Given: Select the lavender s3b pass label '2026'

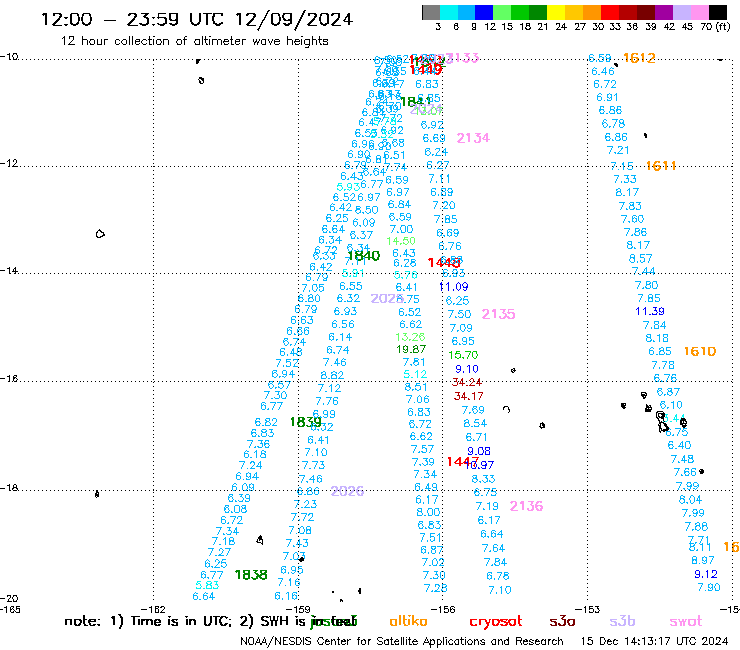Looking at the screenshot, I should coord(347,491).
